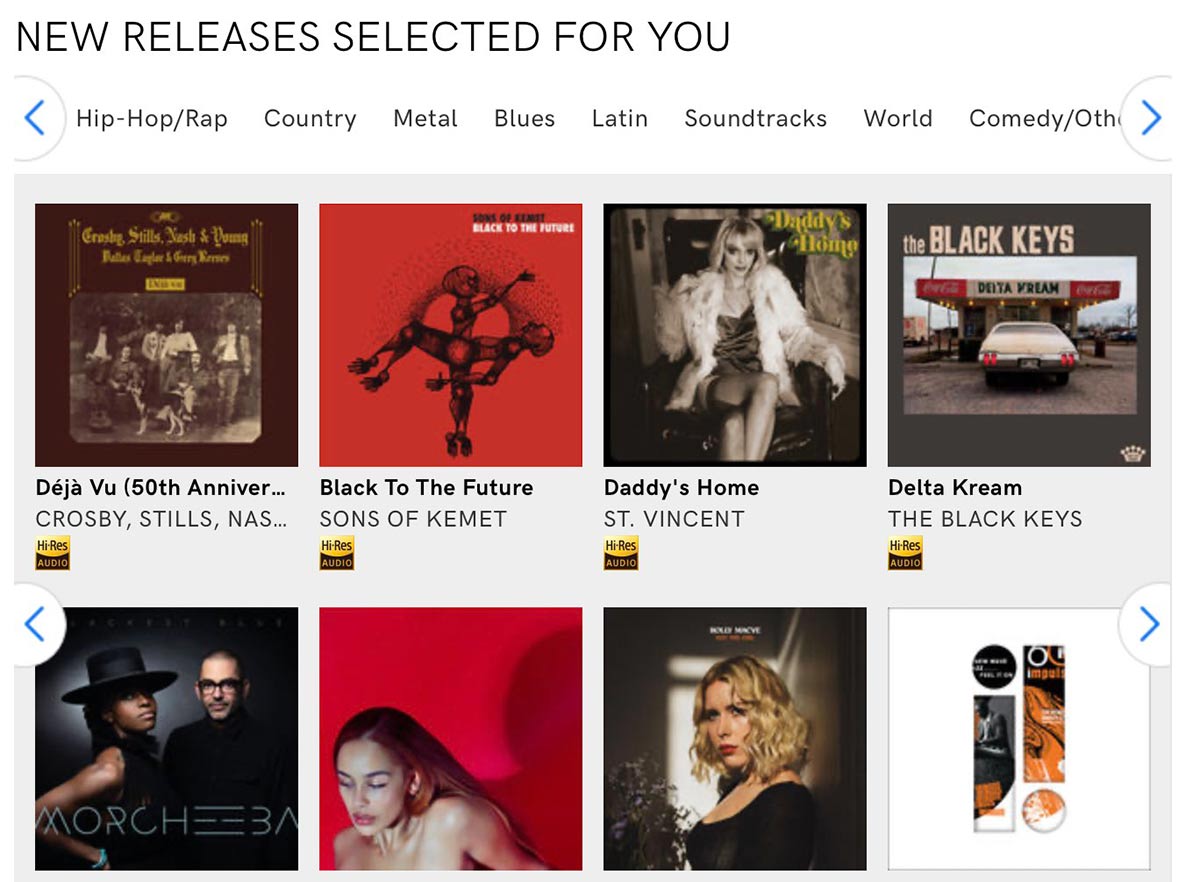This screenshot has width=1200, height=882.
Task: Select the Hip-Hop/Rap genre tab
Action: [152, 118]
